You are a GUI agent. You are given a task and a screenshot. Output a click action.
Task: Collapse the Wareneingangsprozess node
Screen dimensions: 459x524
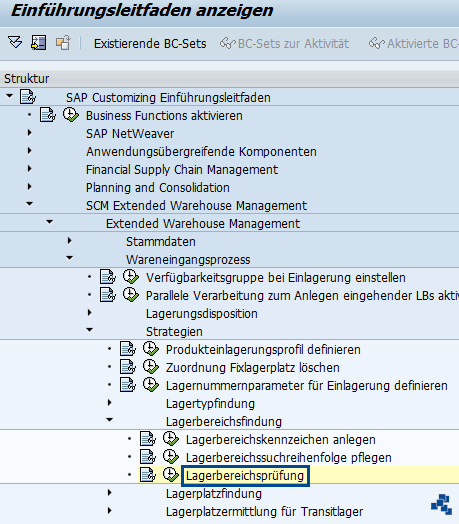click(70, 258)
